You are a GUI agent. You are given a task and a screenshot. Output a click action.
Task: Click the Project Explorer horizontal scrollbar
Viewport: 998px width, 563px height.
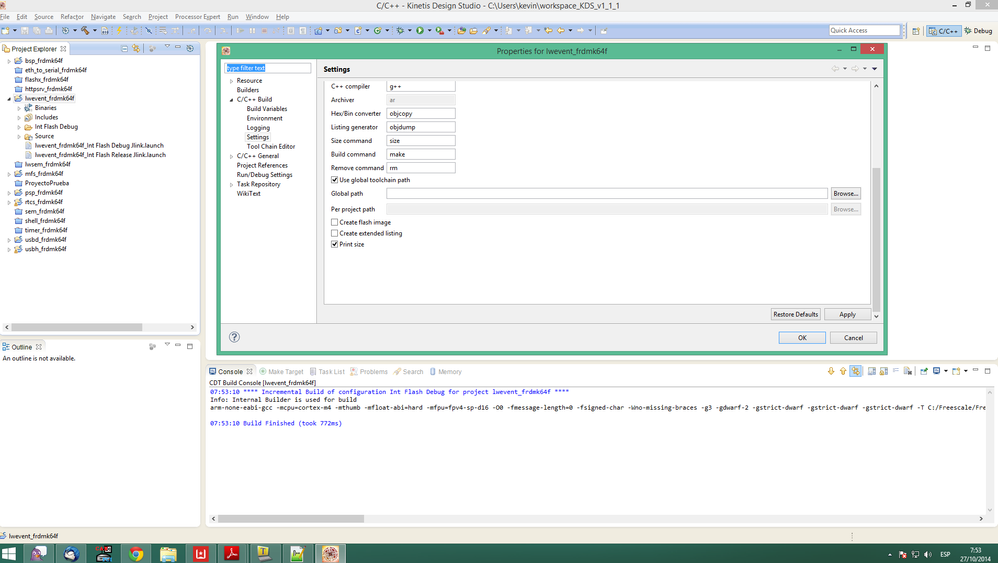coord(78,327)
